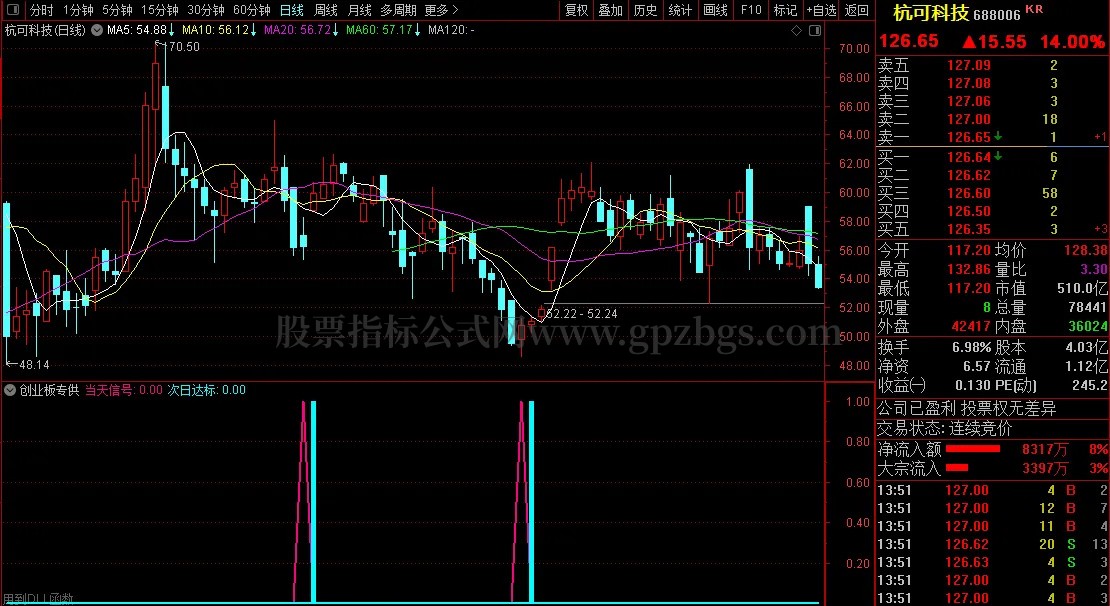Screen dimensions: 1110x606
Task: Select the 分时 intraday tab
Action: (x=41, y=10)
